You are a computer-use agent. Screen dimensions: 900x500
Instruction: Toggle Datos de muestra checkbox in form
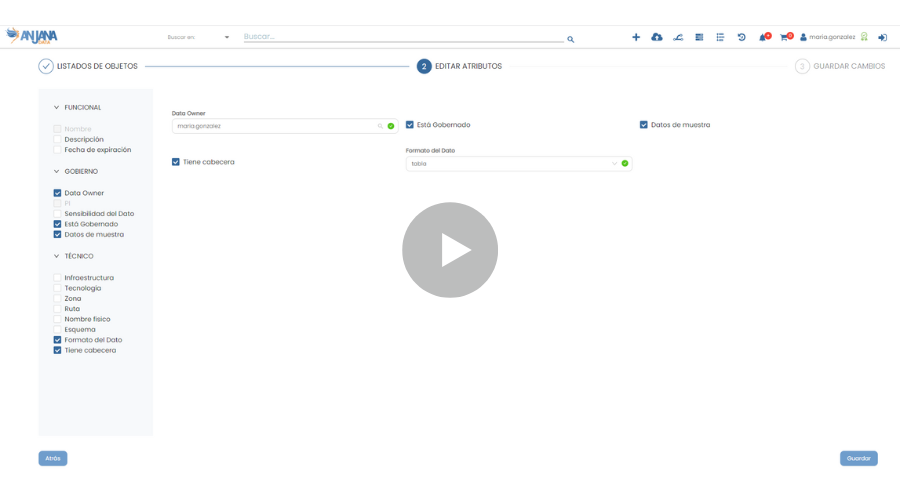644,125
